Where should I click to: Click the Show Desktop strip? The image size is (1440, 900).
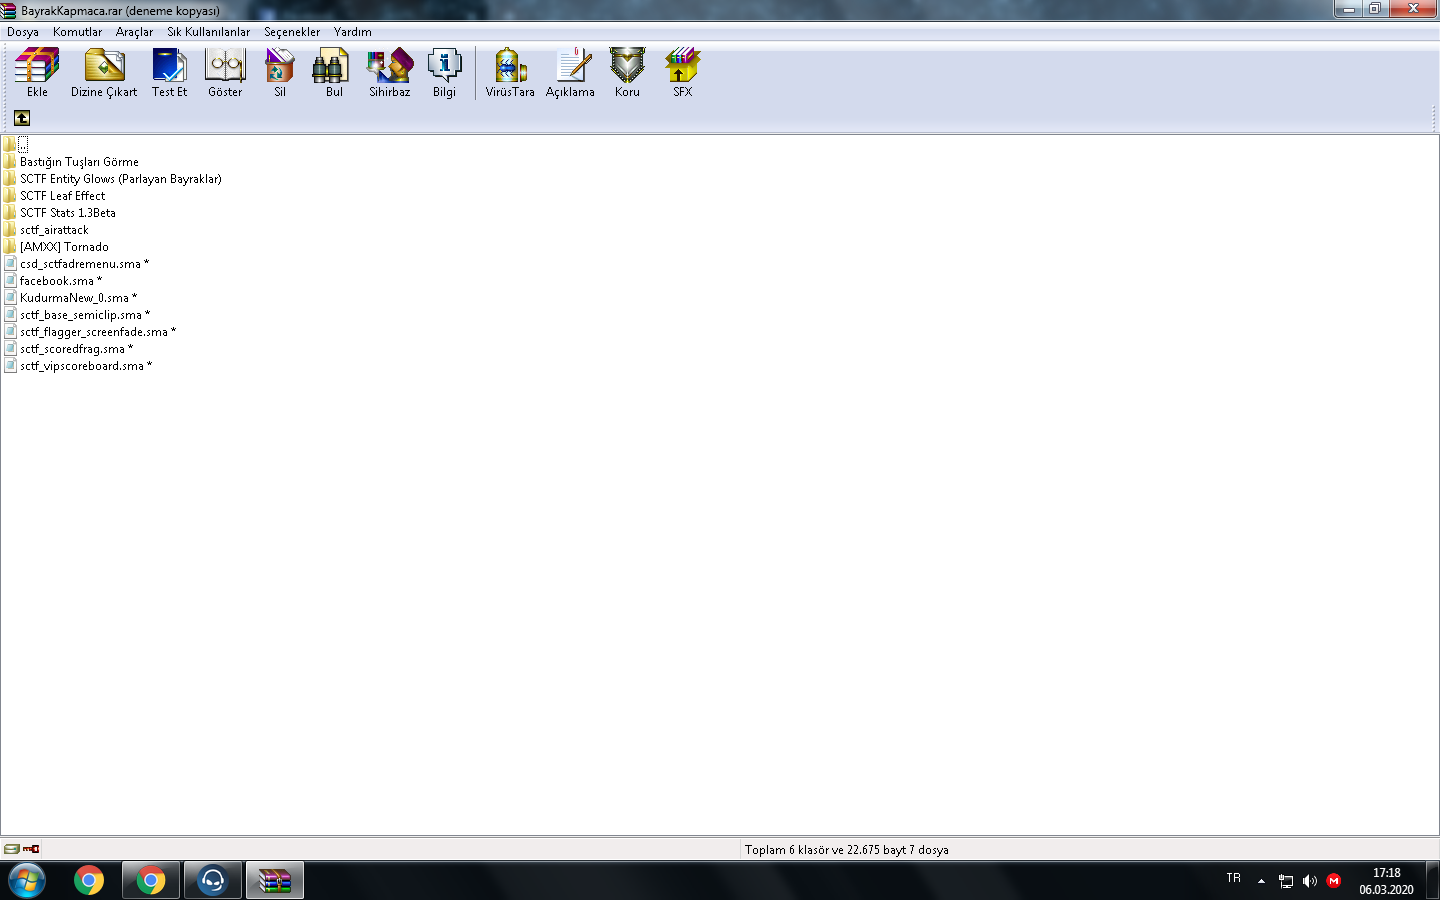(1433, 880)
